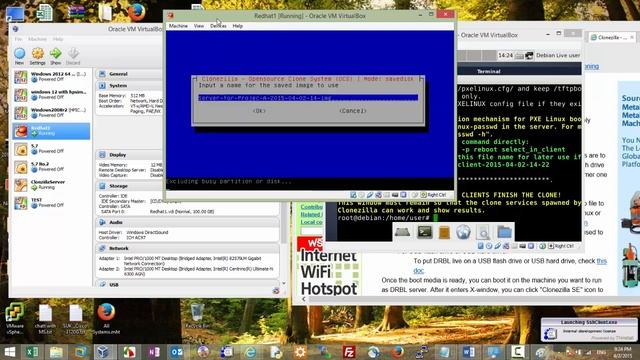Open Help menu in Redhat1 VM window

[238, 26]
